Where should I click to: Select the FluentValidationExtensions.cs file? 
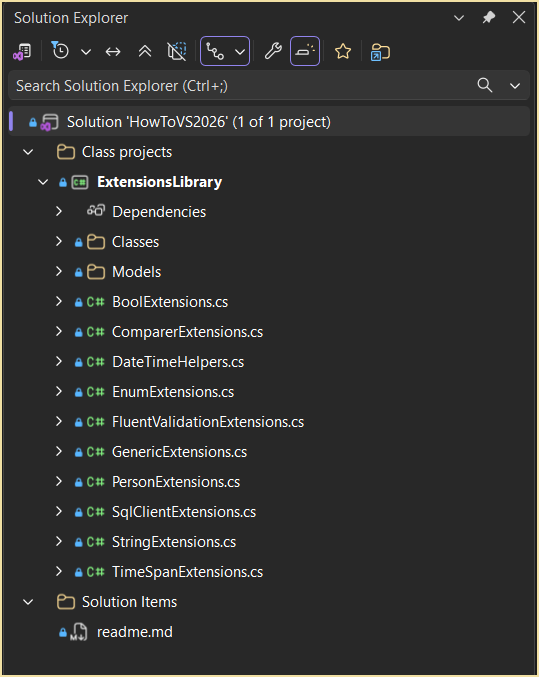(208, 422)
